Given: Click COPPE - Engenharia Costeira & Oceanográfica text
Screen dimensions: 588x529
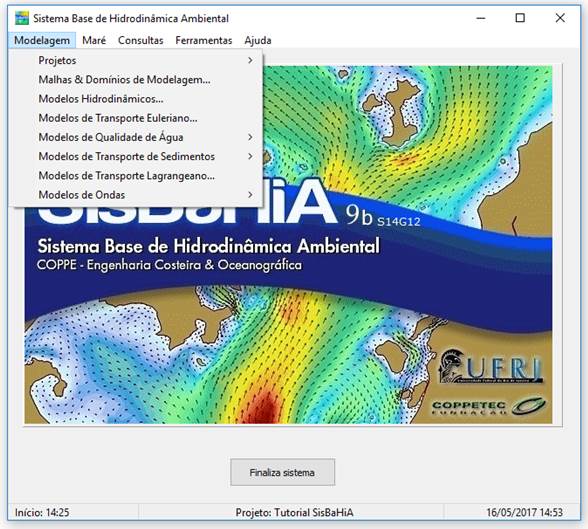Looking at the screenshot, I should (169, 265).
